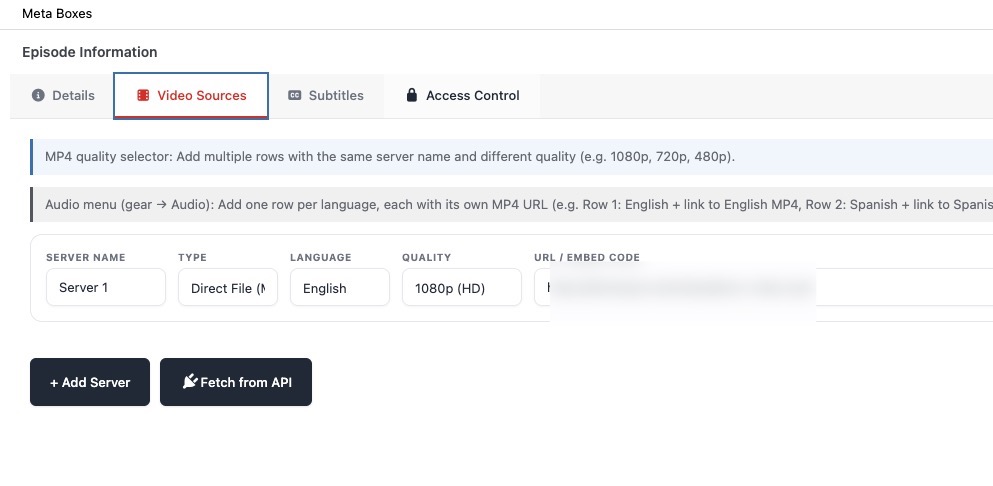Open the Subtitles tab label
Viewport: 993px width, 486px height.
coord(336,96)
